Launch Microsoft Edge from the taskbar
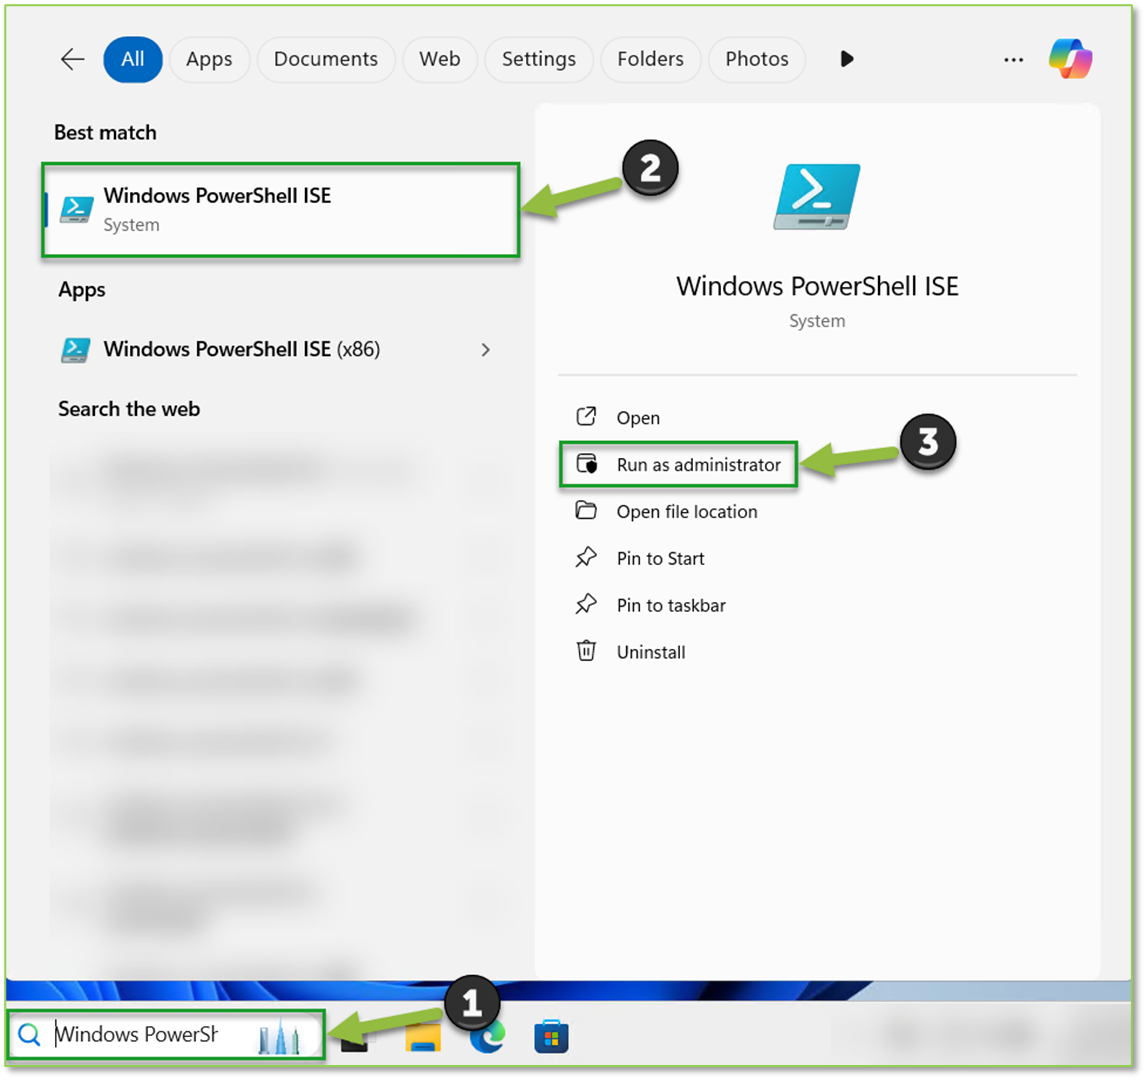1146x1080 pixels. click(x=487, y=1037)
